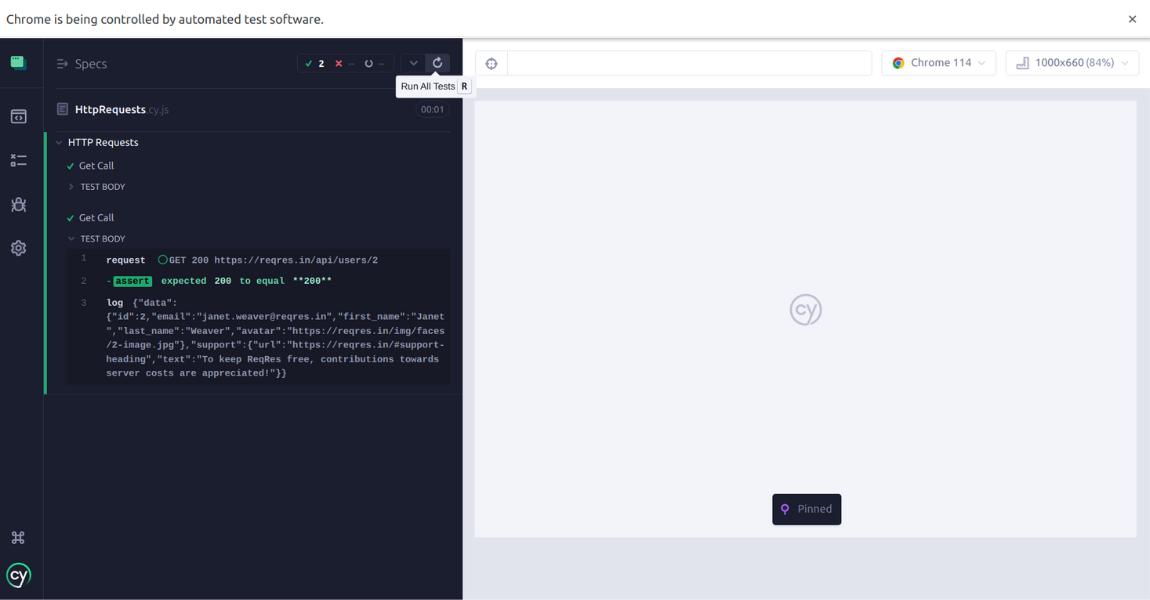Open keyboard shortcuts via the command icon

(18, 537)
